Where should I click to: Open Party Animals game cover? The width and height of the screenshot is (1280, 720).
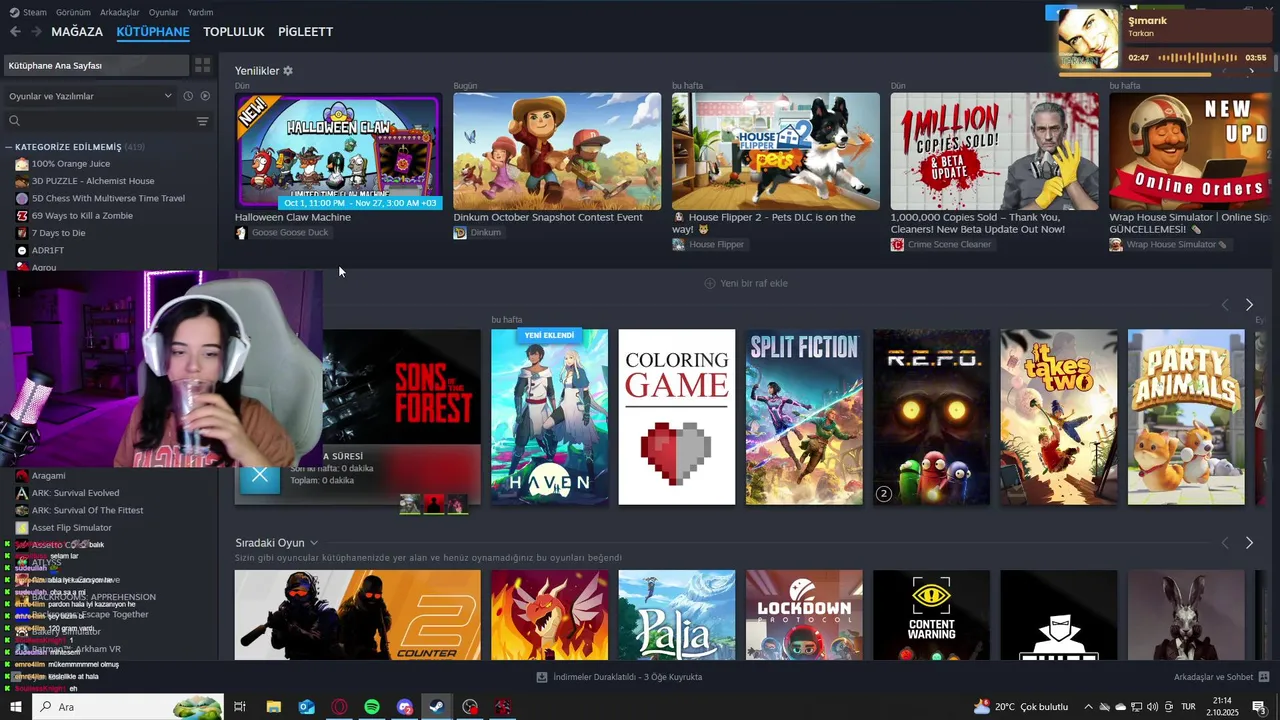[1186, 417]
